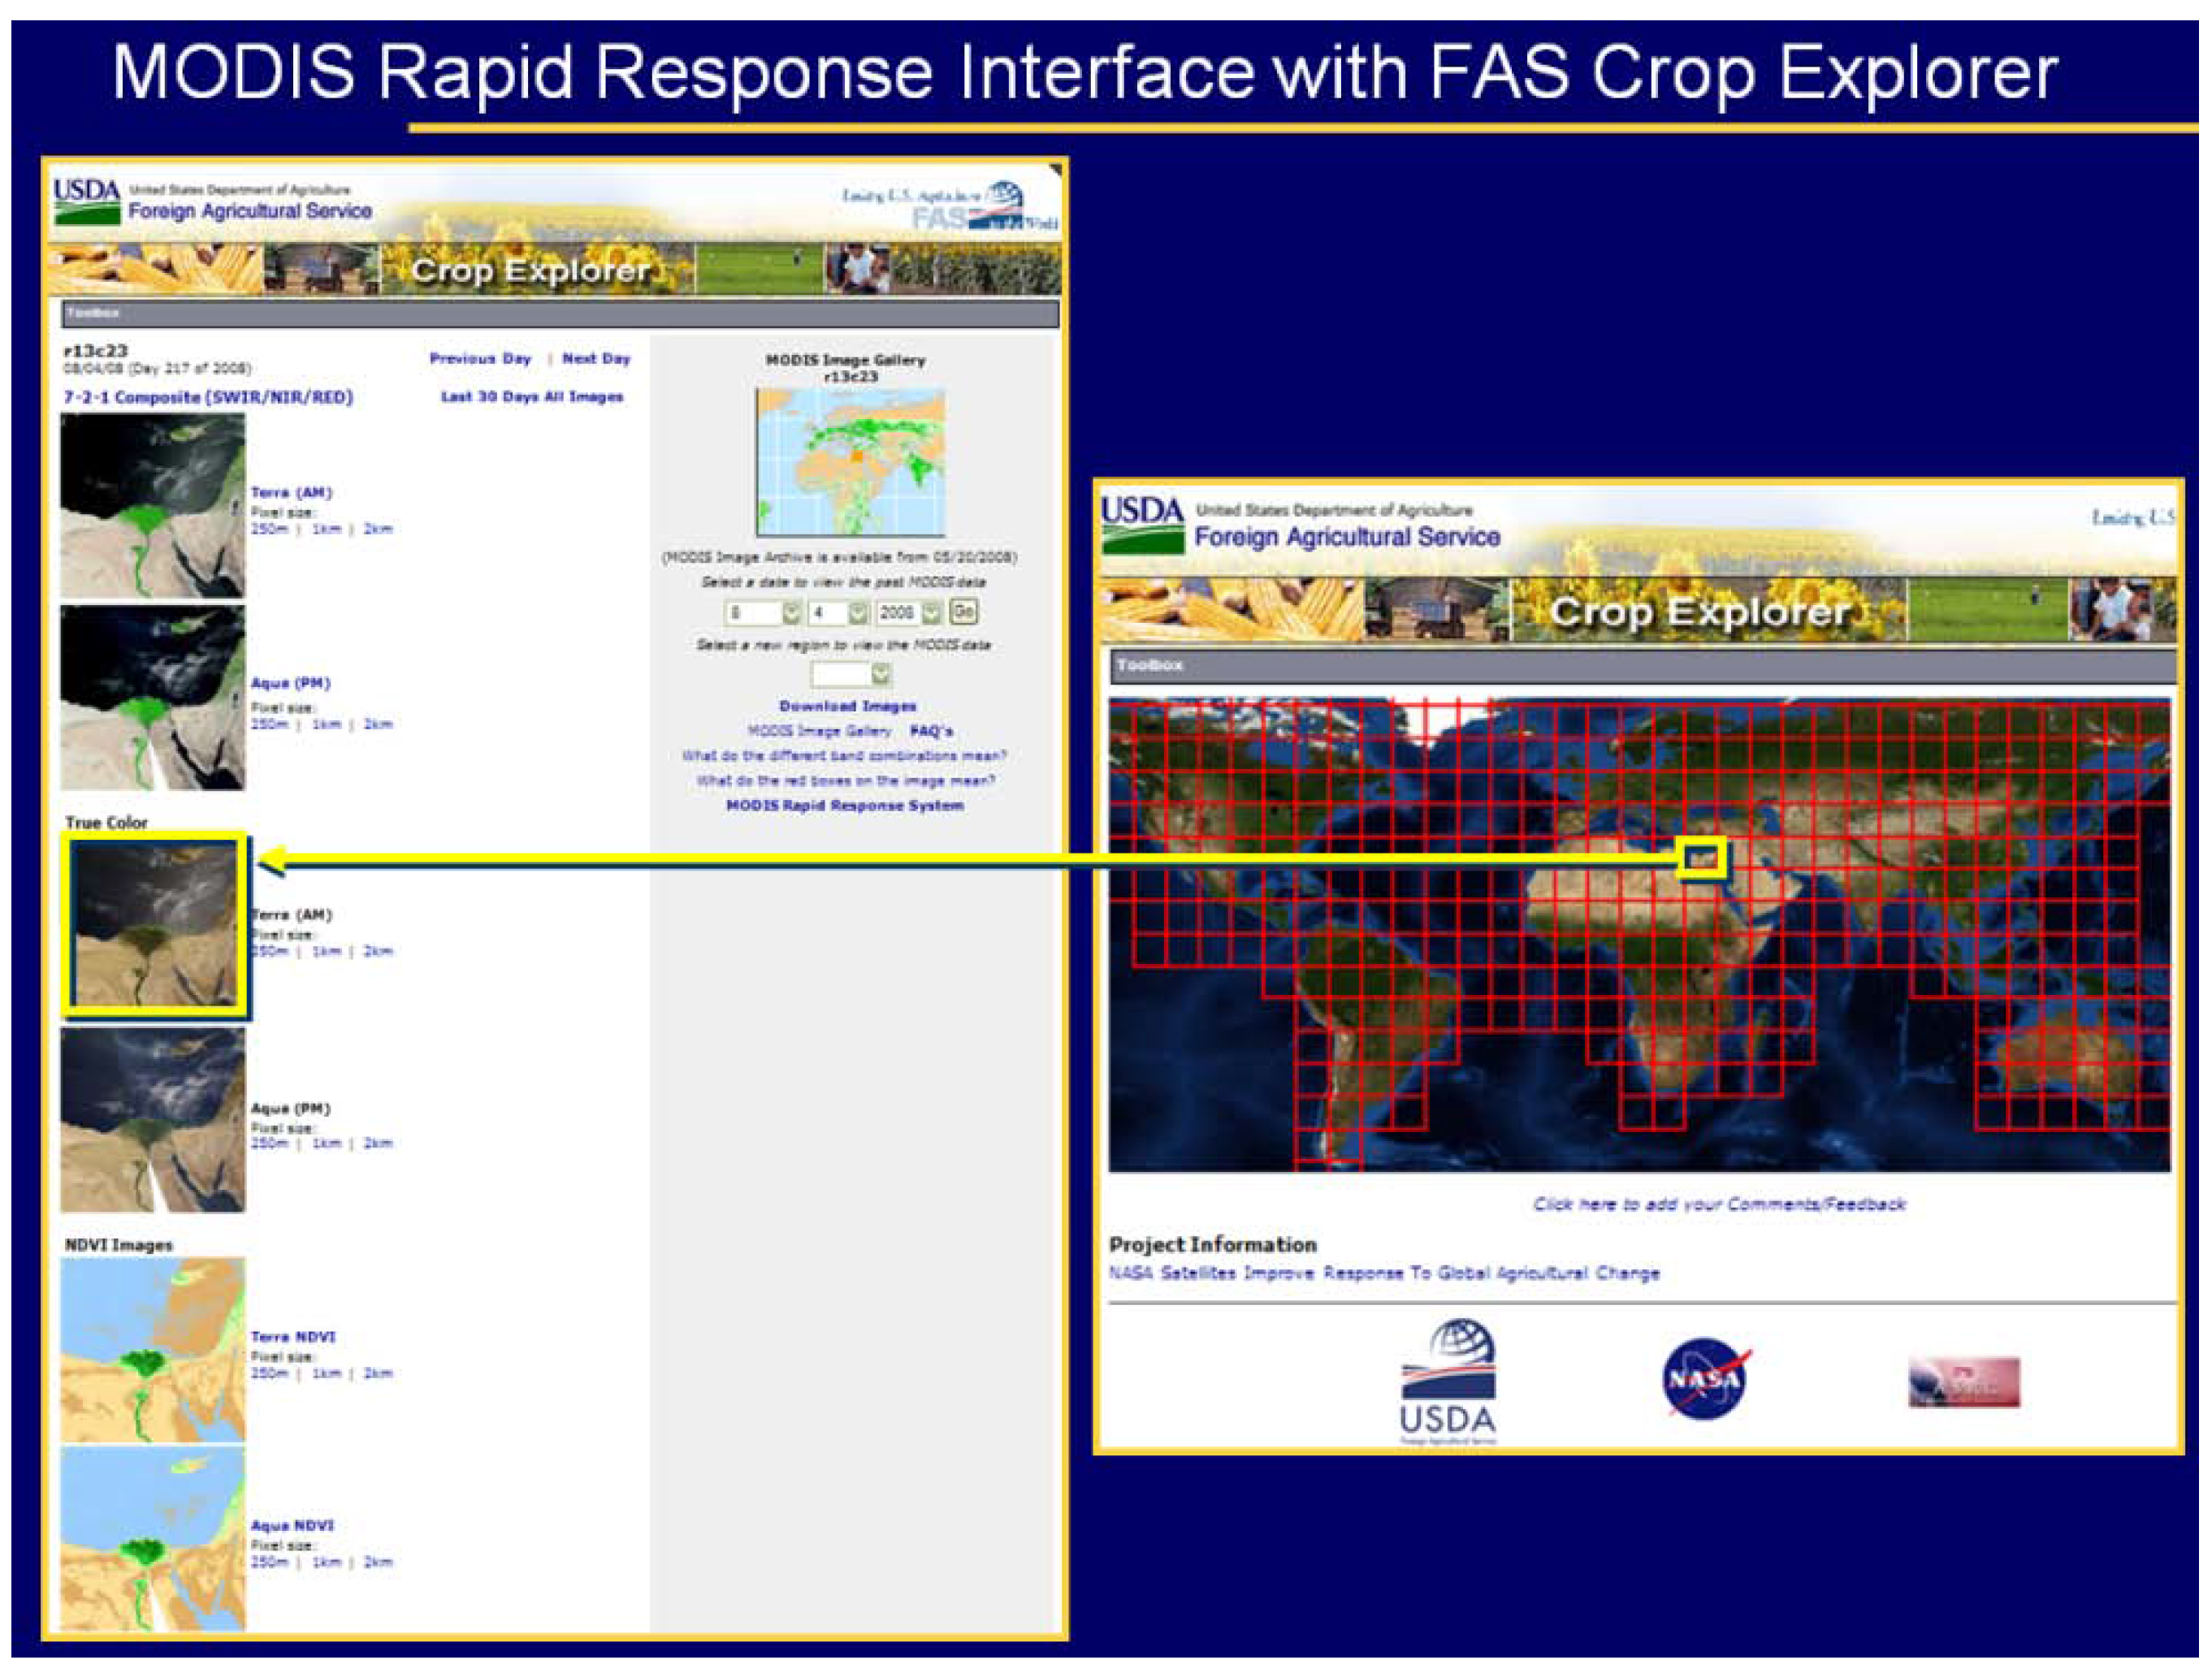Select 250m under Aqua NDVI

tap(269, 1562)
